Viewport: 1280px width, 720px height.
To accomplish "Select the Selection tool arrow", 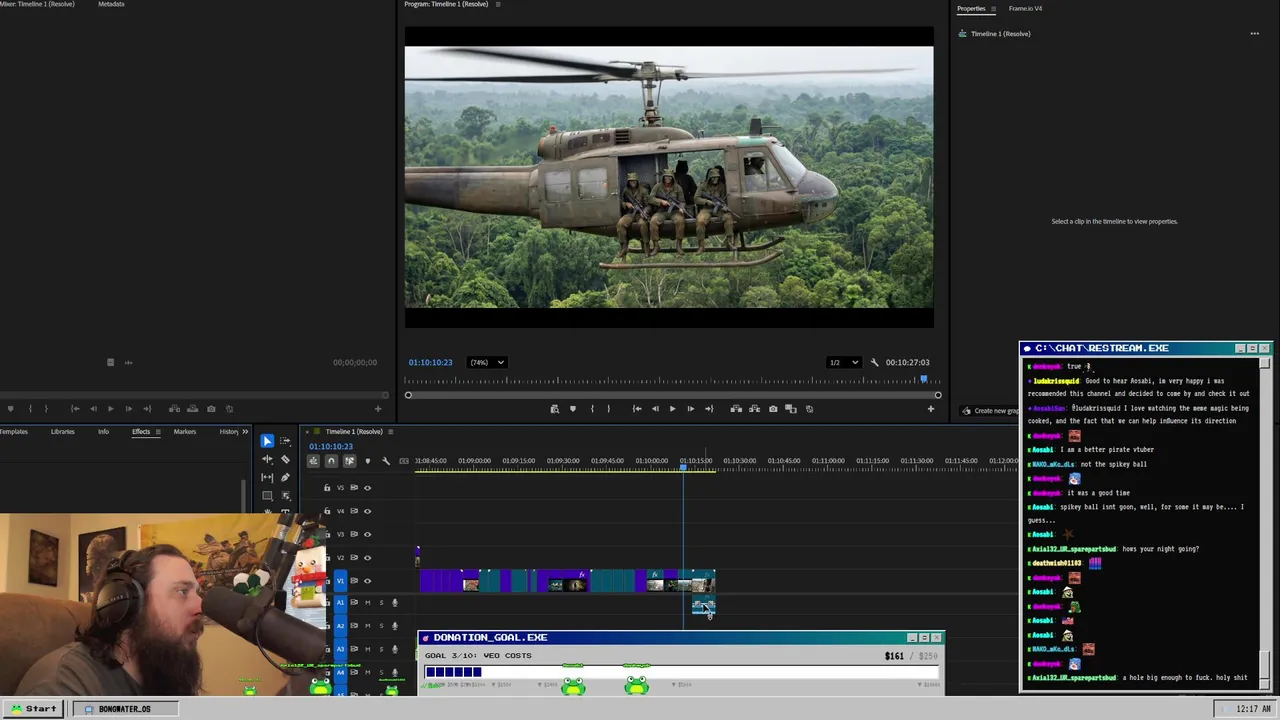I will (x=267, y=441).
